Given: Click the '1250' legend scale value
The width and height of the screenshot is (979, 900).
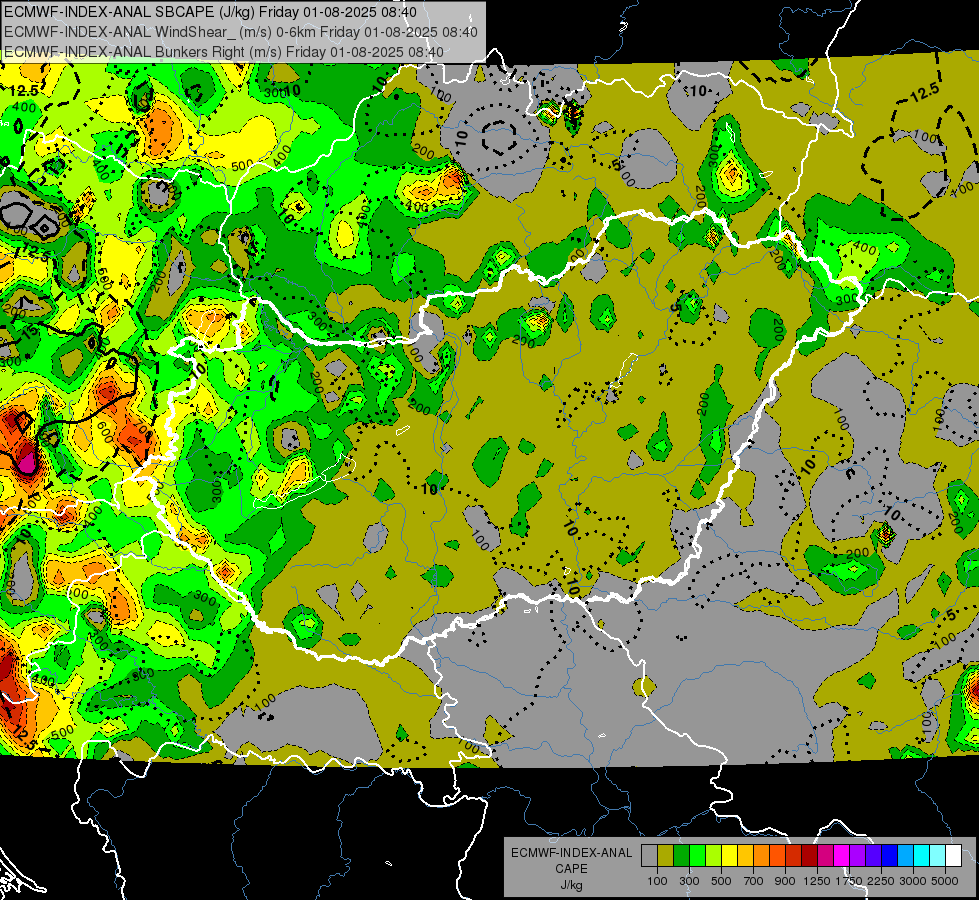Looking at the screenshot, I should point(817,881).
